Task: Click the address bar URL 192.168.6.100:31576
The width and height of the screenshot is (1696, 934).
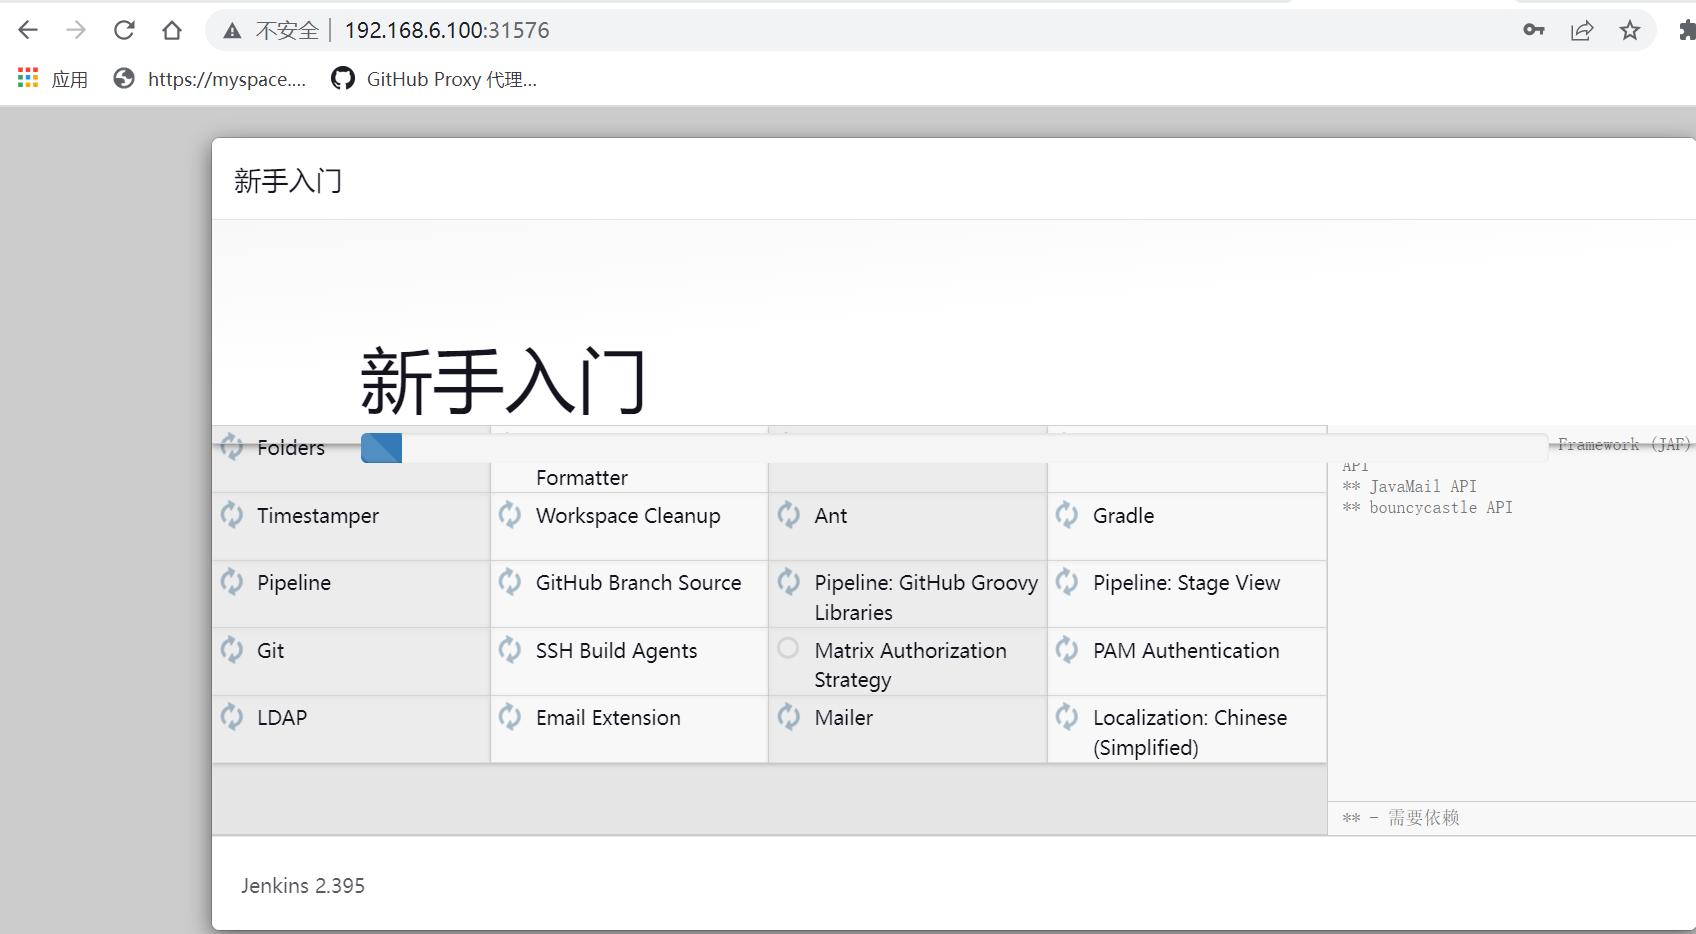Action: (x=447, y=30)
